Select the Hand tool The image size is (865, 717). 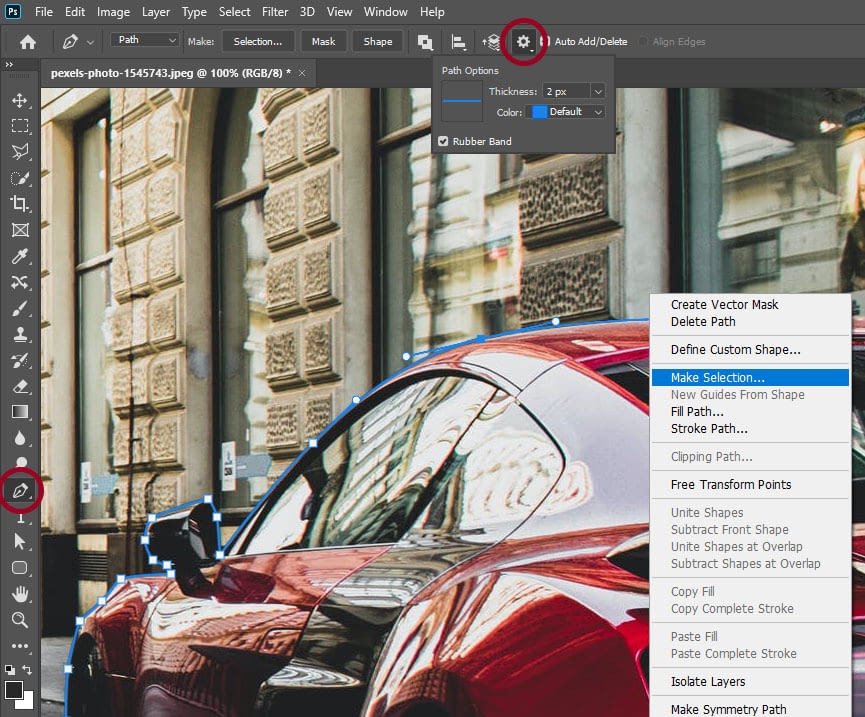[x=20, y=593]
